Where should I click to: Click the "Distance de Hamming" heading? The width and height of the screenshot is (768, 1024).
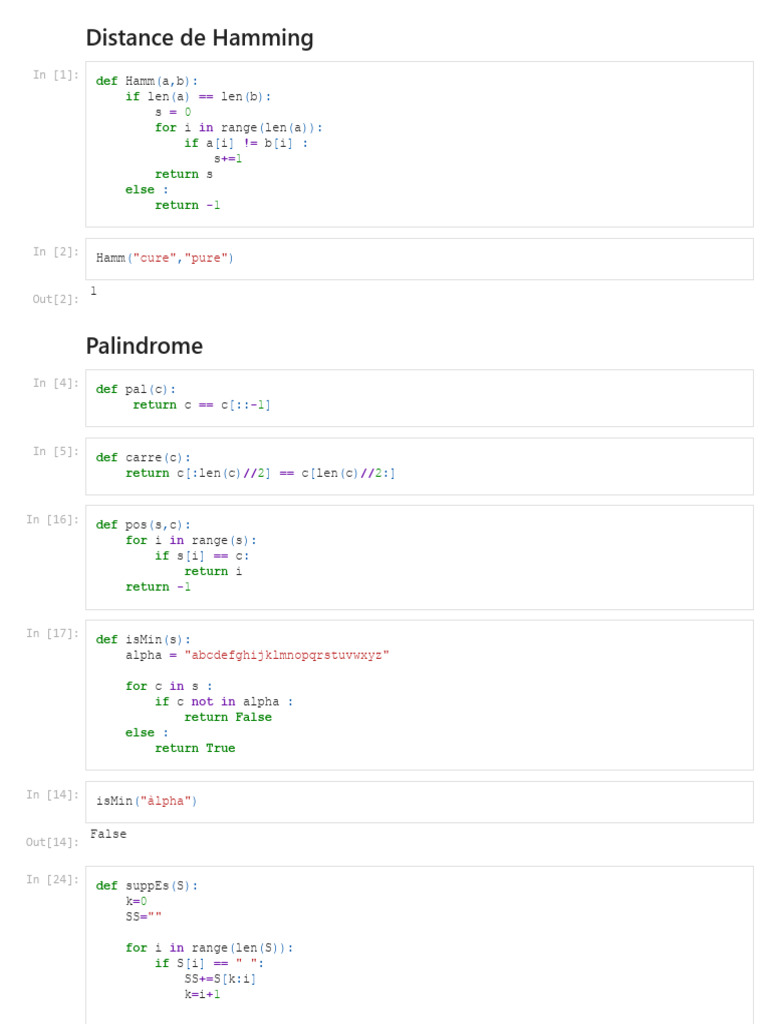point(199,38)
